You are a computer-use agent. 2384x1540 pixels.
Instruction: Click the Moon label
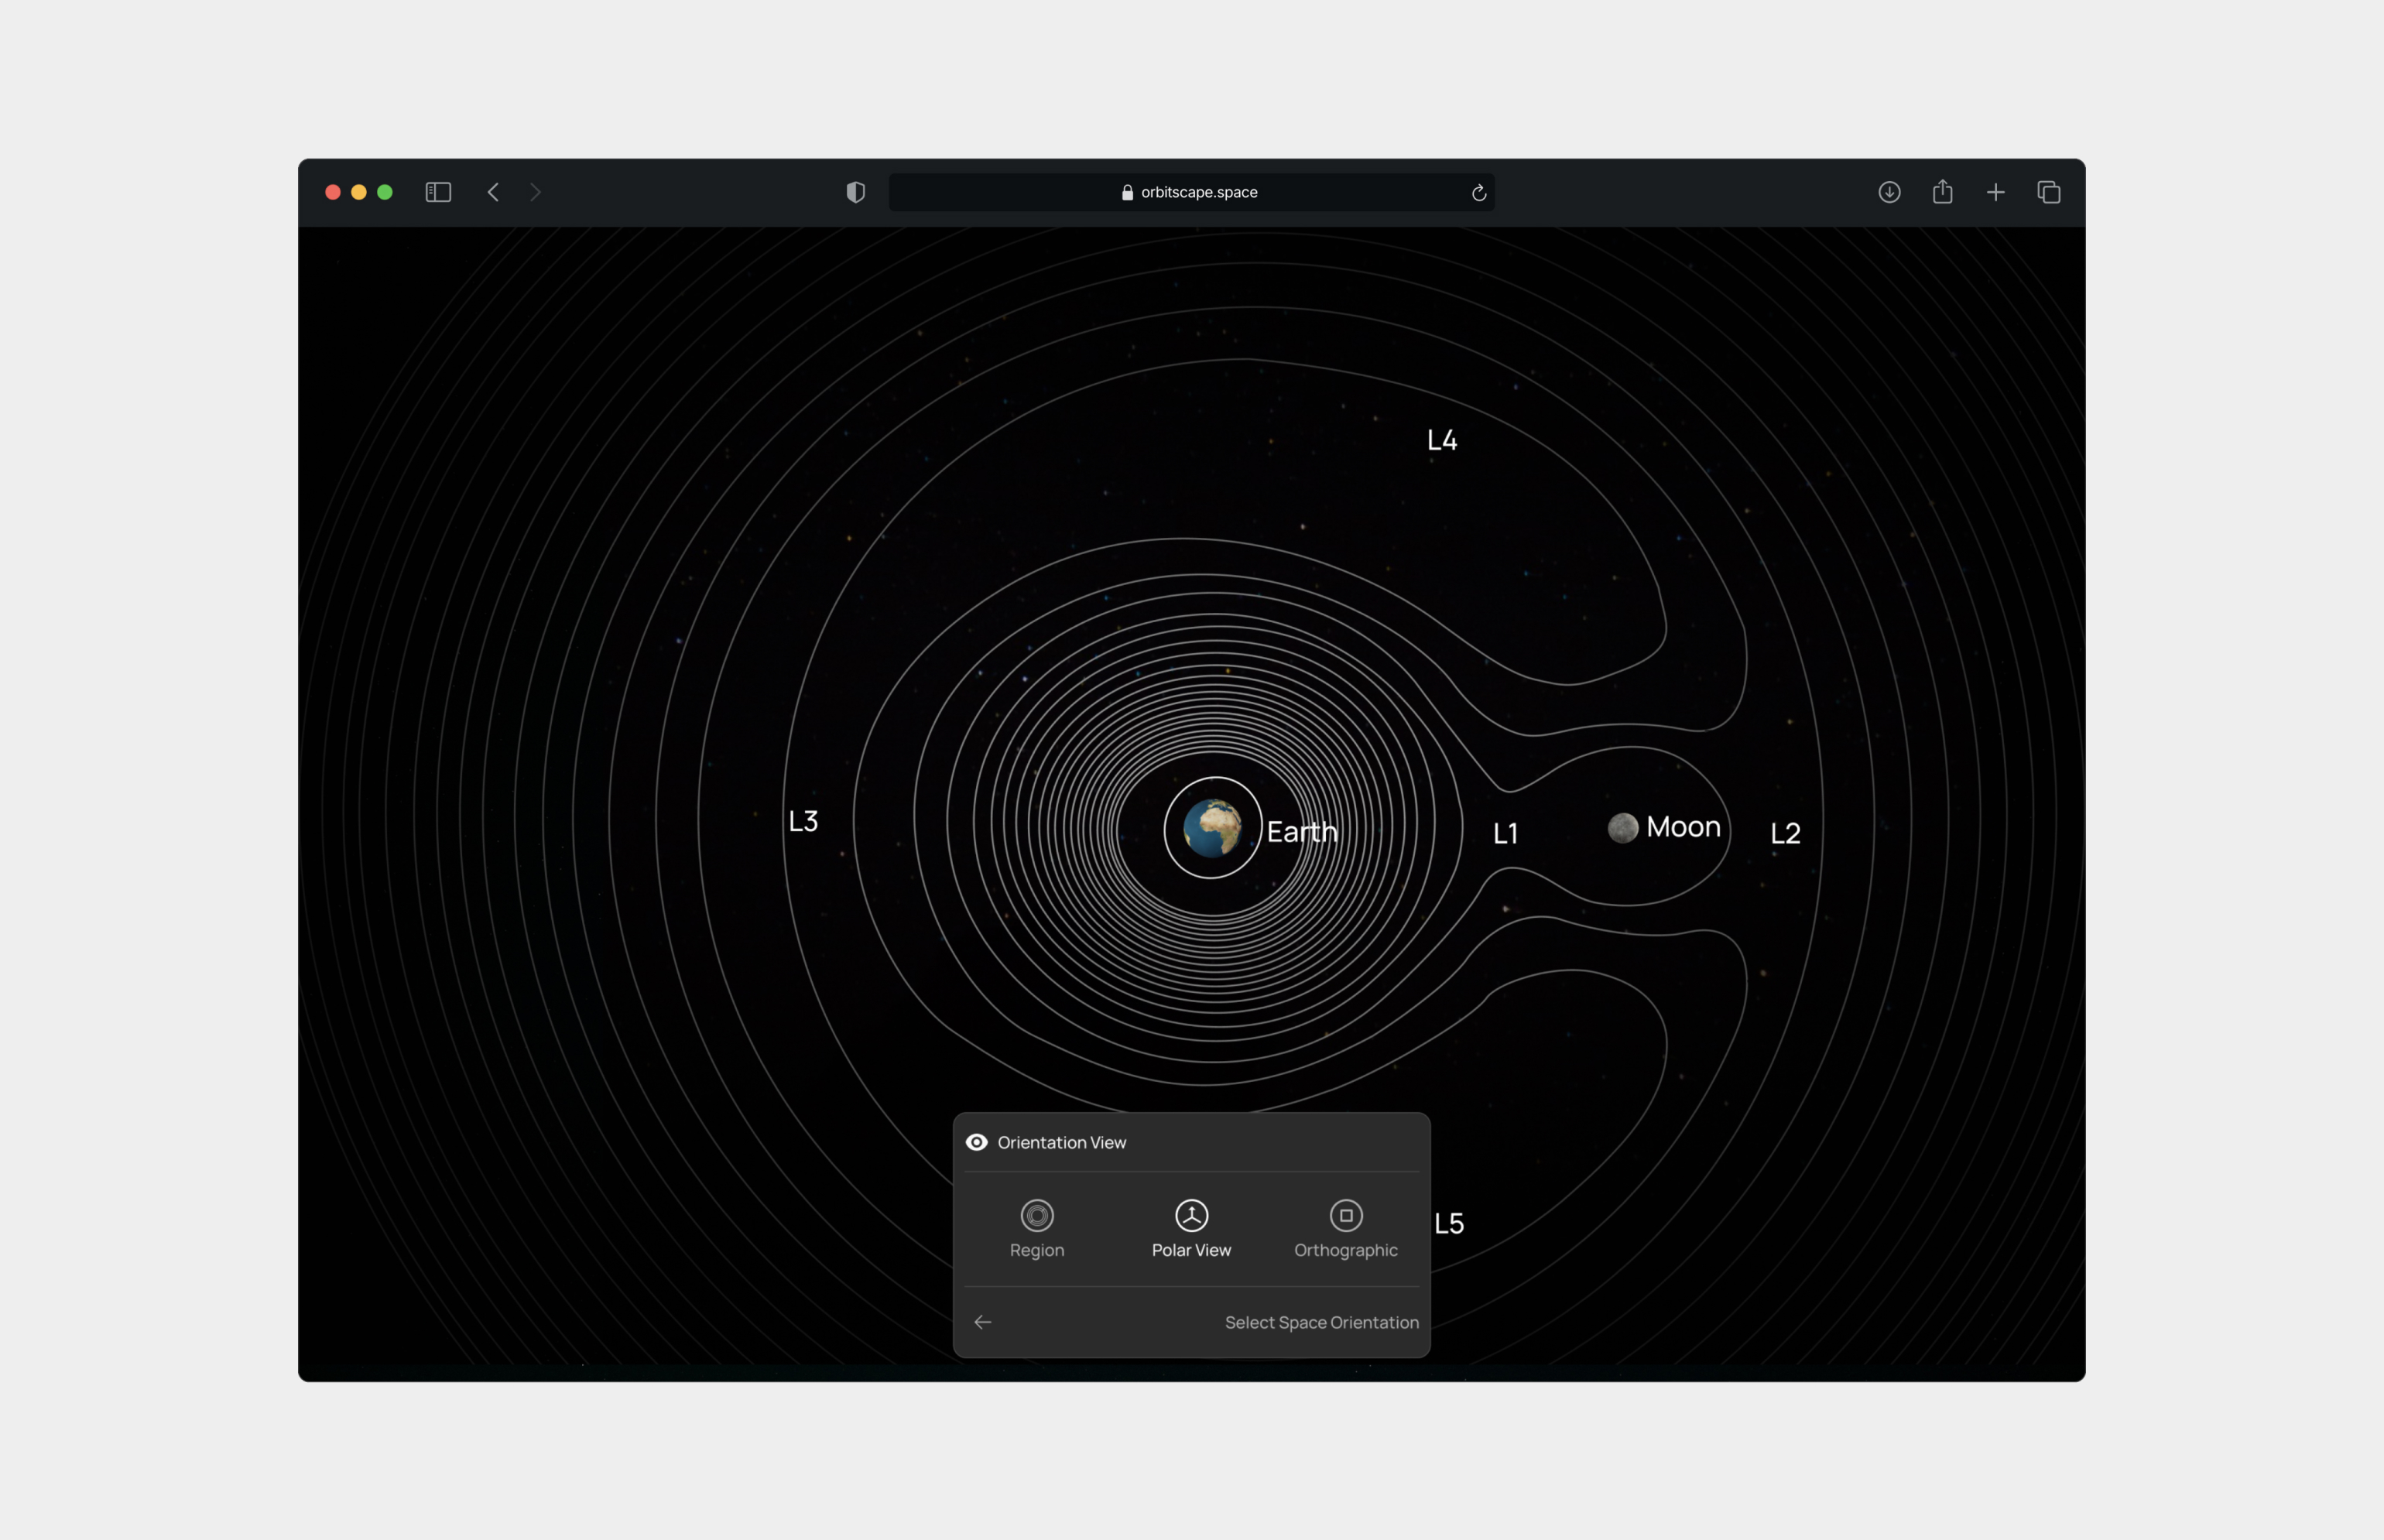[x=1683, y=827]
